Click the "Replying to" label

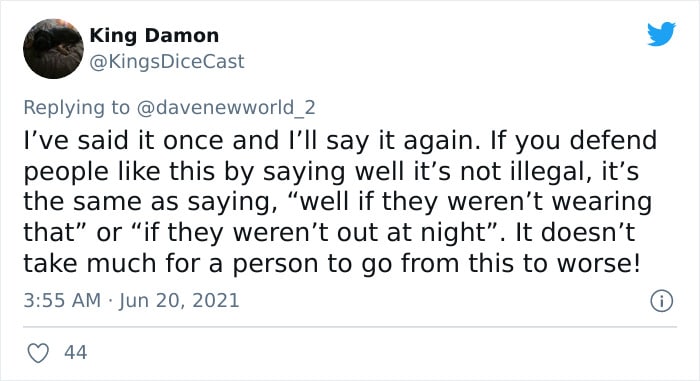click(76, 108)
